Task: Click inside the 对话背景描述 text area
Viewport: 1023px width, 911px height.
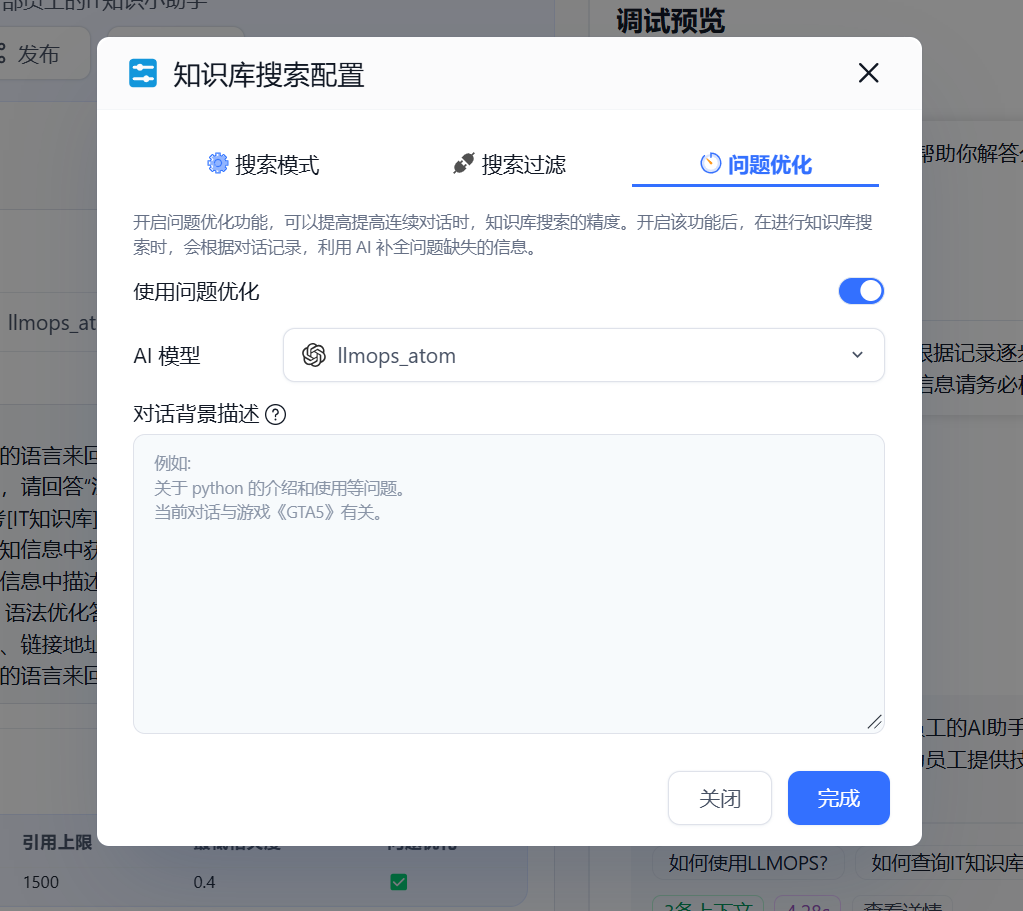Action: [x=508, y=580]
